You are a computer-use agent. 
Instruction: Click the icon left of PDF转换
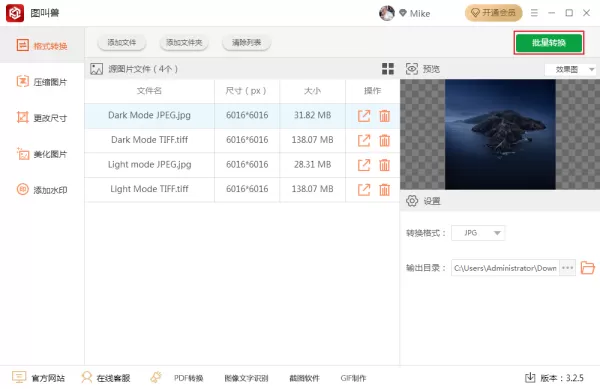point(156,378)
